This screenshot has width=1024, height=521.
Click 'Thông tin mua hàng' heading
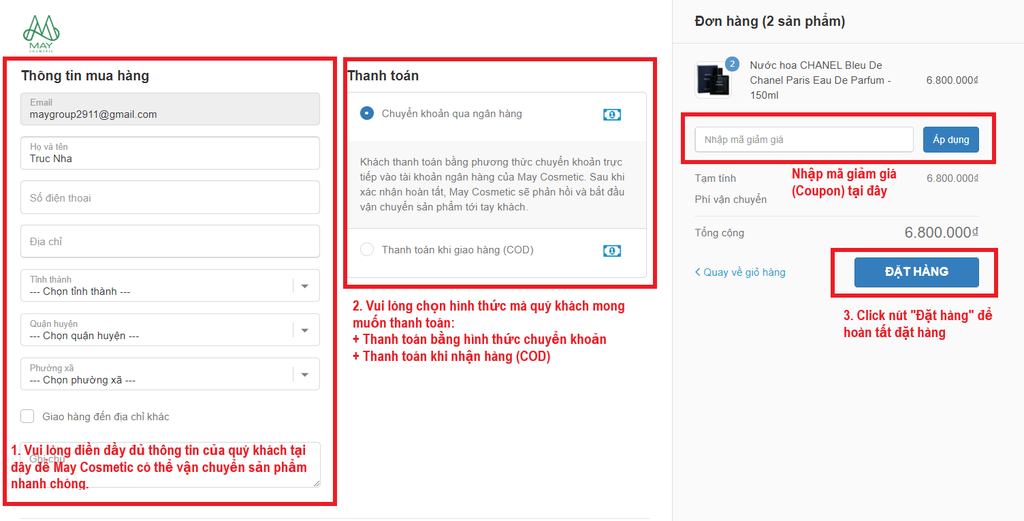(x=85, y=76)
